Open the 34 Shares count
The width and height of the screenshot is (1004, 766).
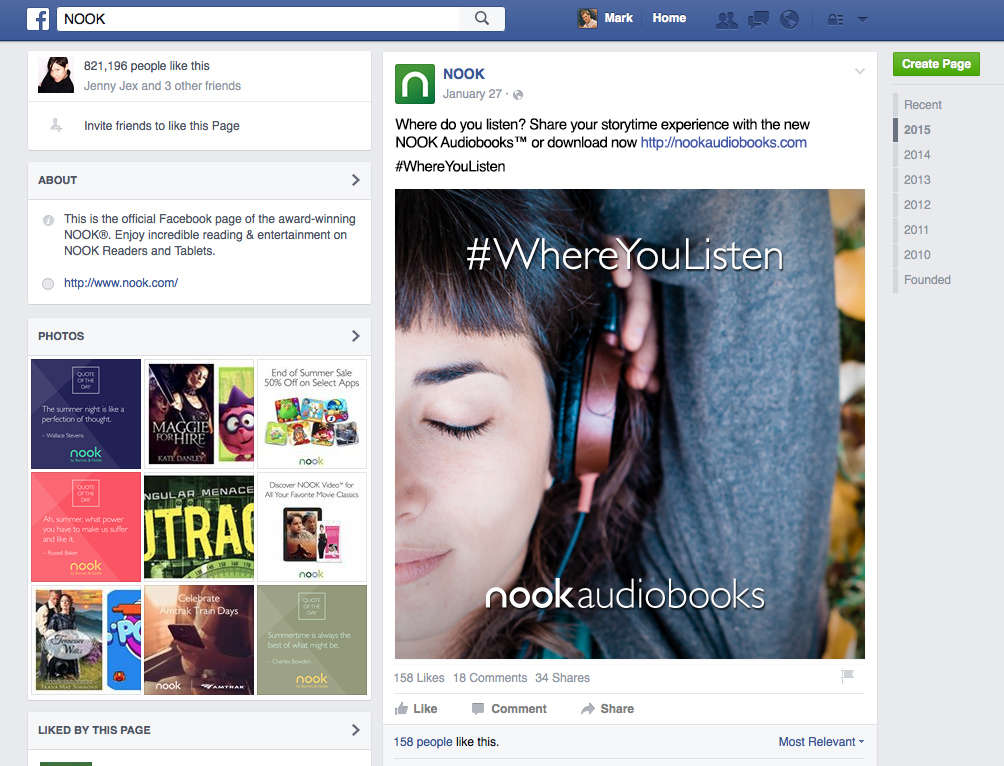click(562, 678)
